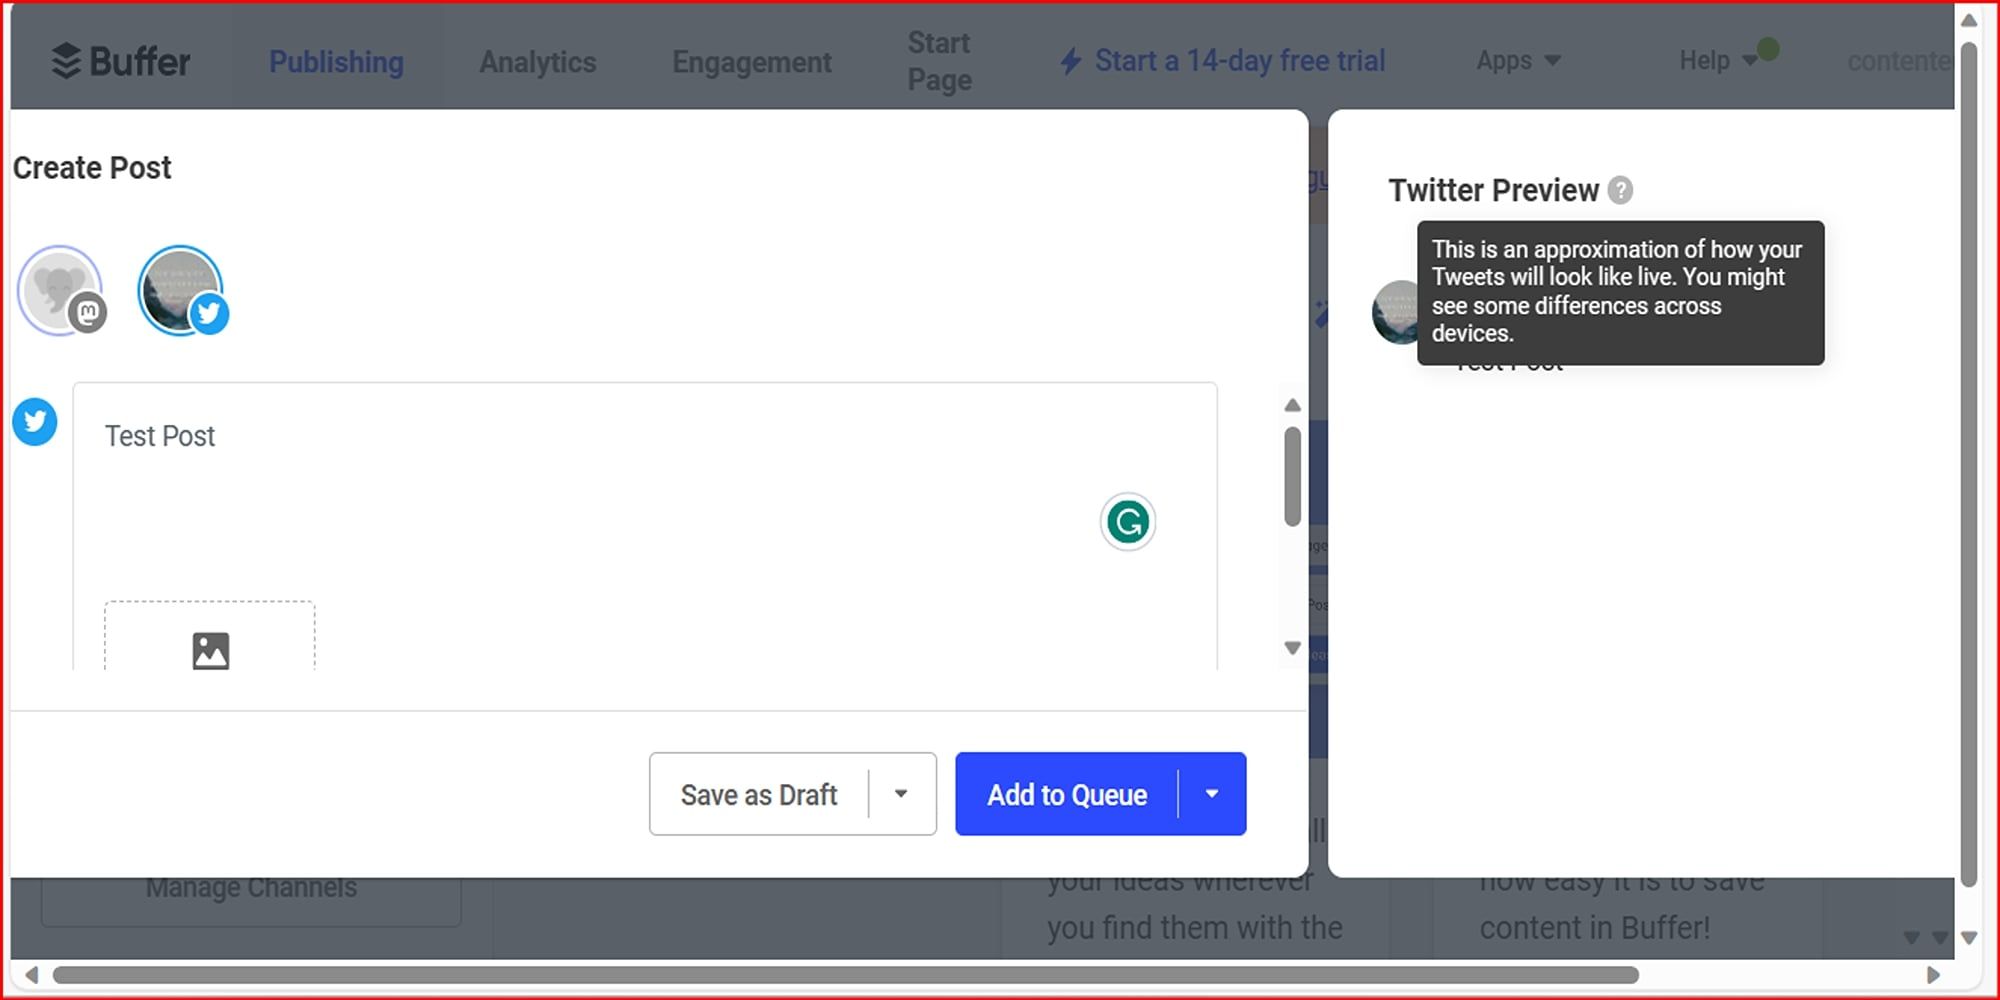Click the image upload icon
2000x1000 pixels.
pyautogui.click(x=210, y=651)
